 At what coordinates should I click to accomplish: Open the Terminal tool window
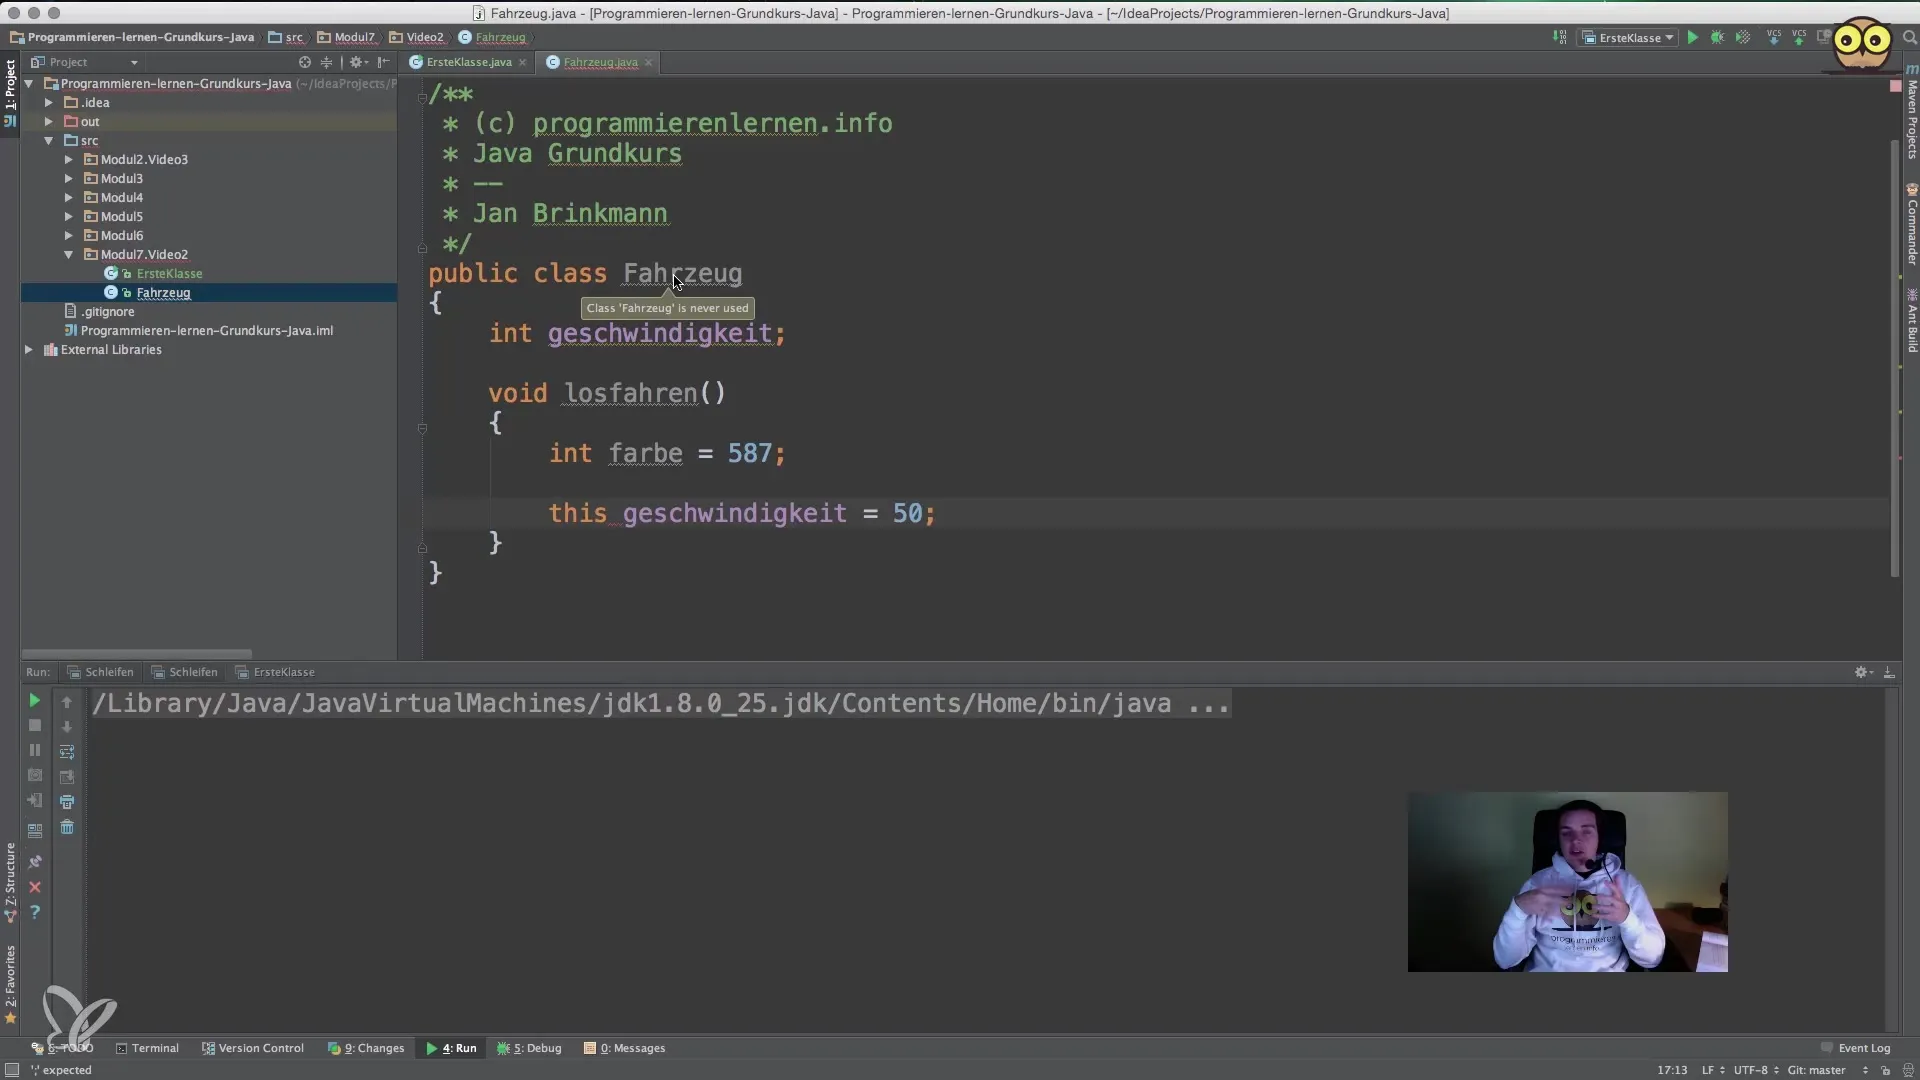tap(147, 1048)
